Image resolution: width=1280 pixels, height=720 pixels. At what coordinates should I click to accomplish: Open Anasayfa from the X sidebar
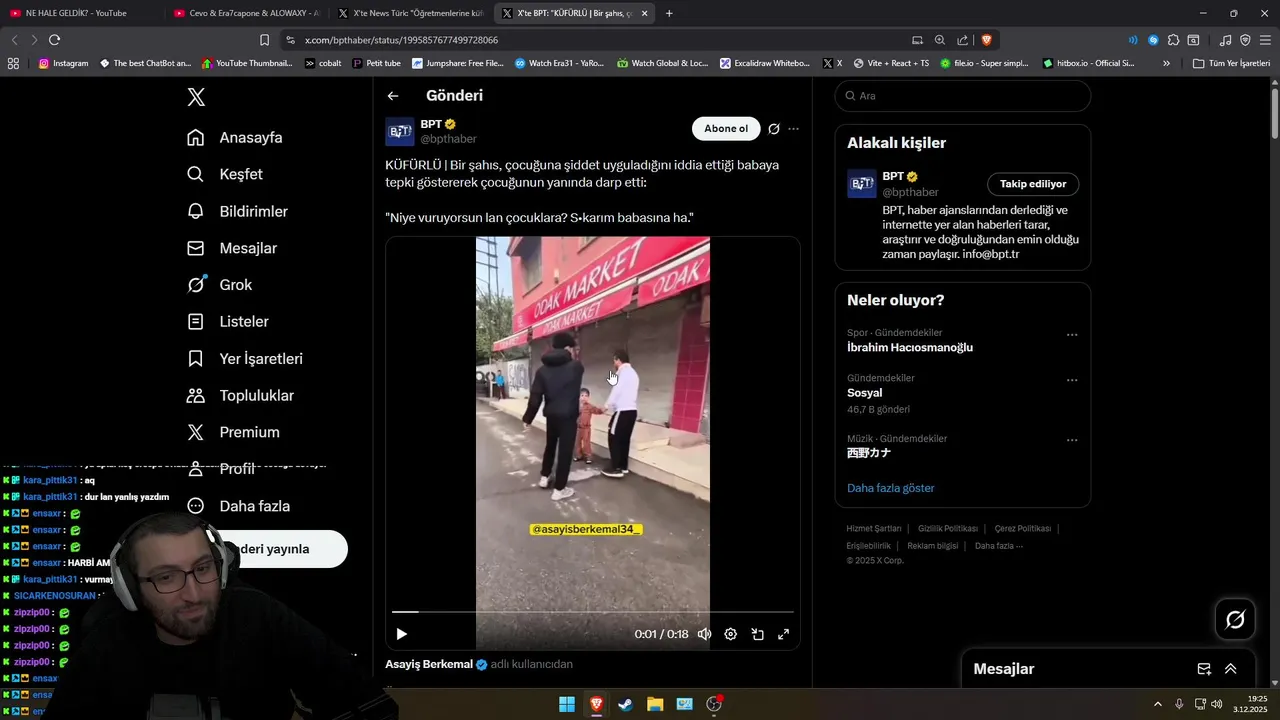pyautogui.click(x=235, y=138)
